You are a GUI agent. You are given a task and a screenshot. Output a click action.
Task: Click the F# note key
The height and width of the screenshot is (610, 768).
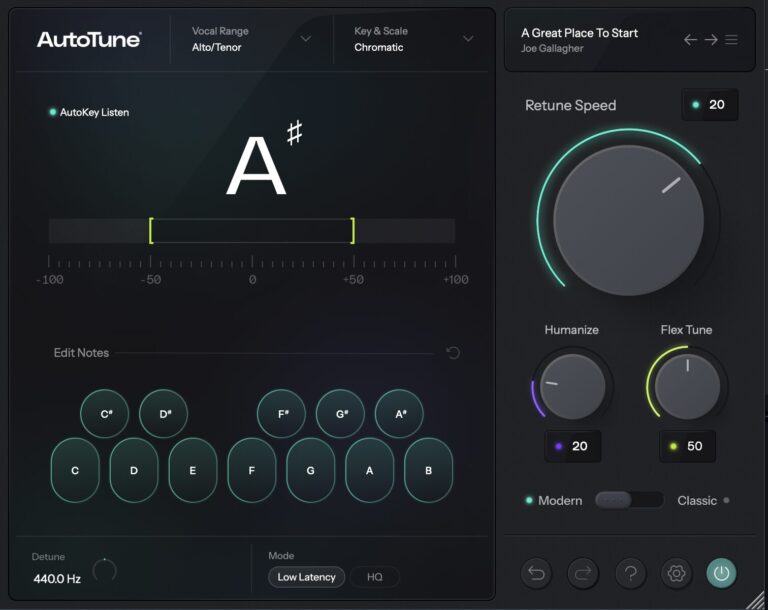282,414
